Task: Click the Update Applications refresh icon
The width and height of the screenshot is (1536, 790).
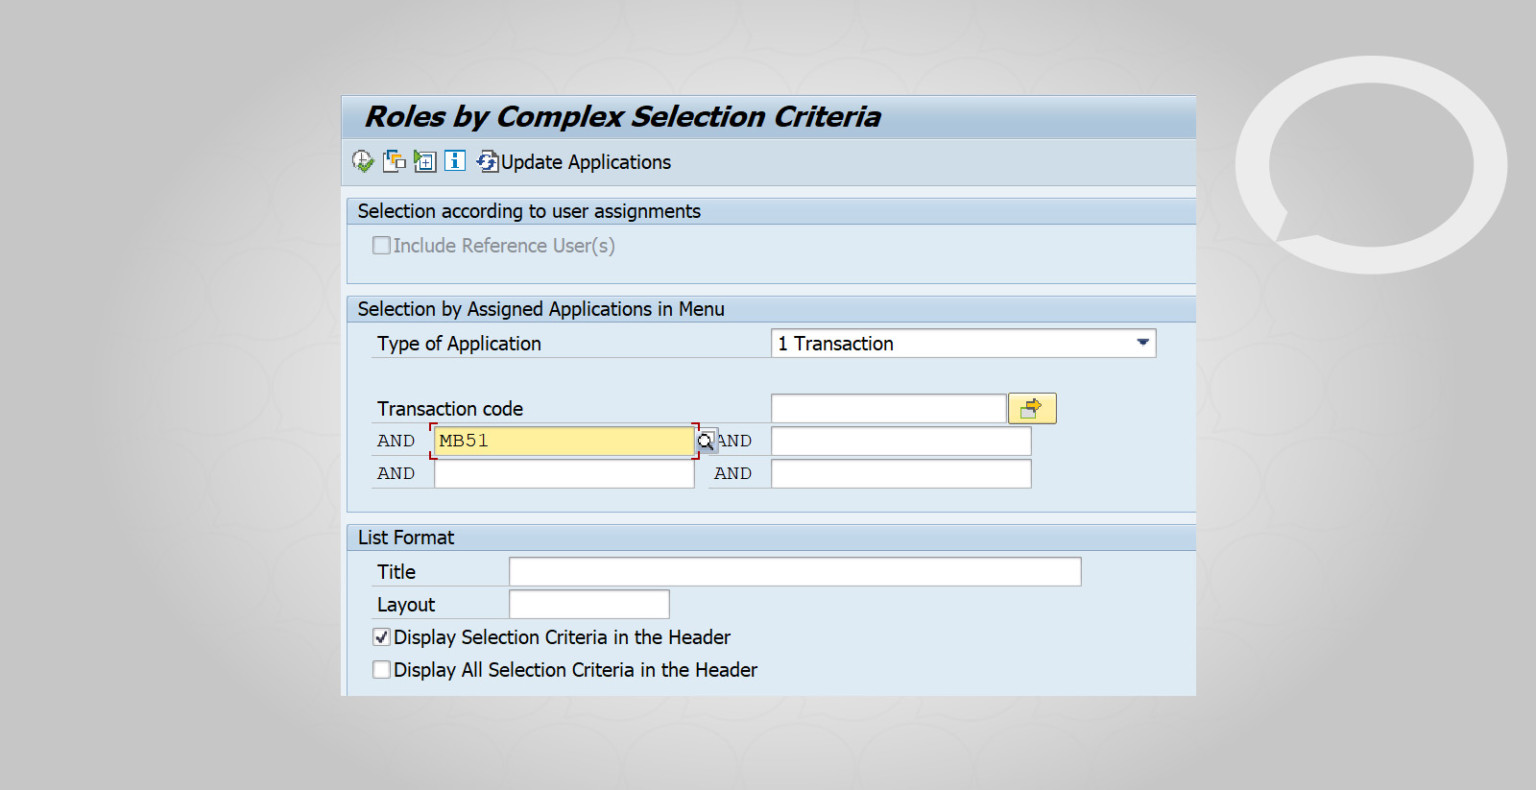Action: pyautogui.click(x=486, y=161)
